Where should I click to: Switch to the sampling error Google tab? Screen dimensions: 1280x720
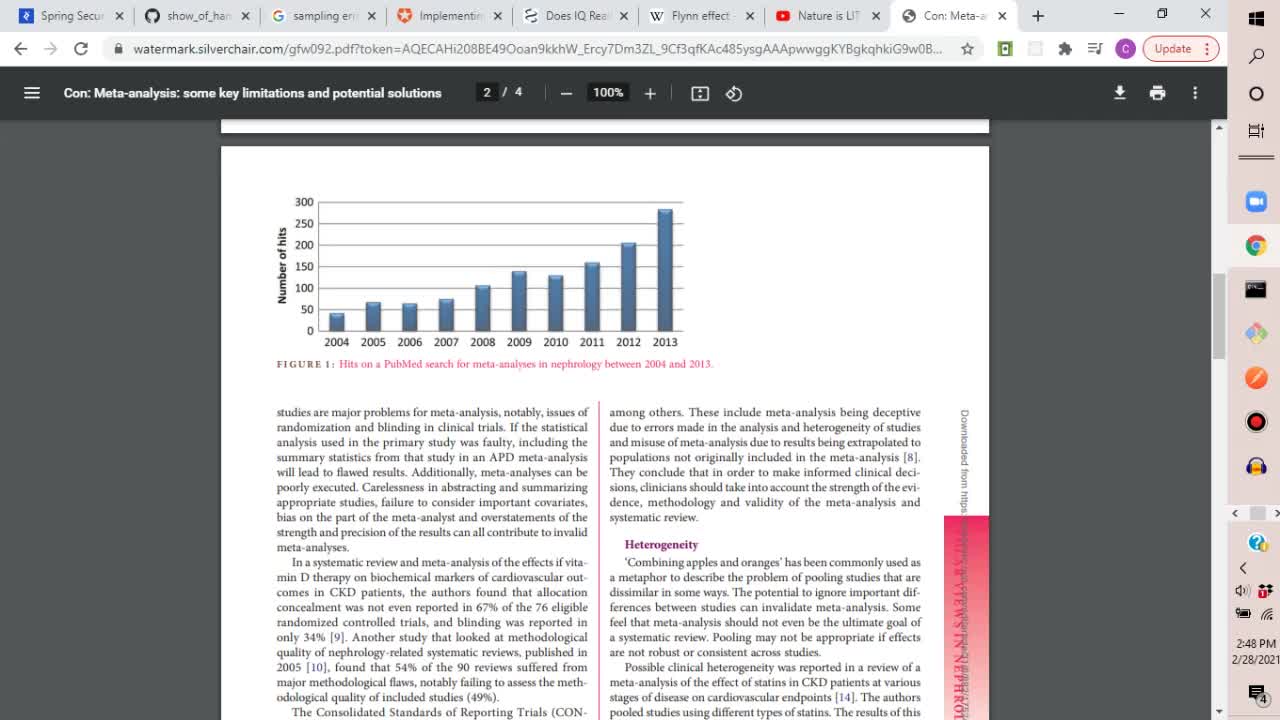[x=324, y=16]
